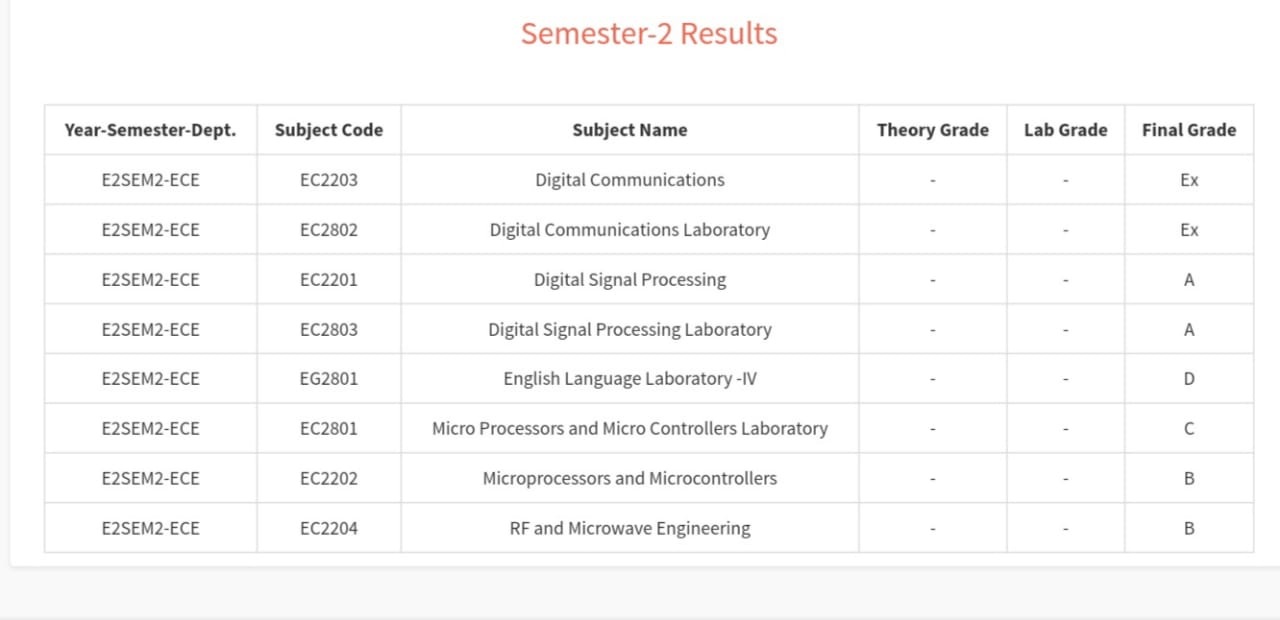Screen dimensions: 1280x620
Task: Select the Microprocessors and Microcontrollers subject name
Action: tap(630, 478)
